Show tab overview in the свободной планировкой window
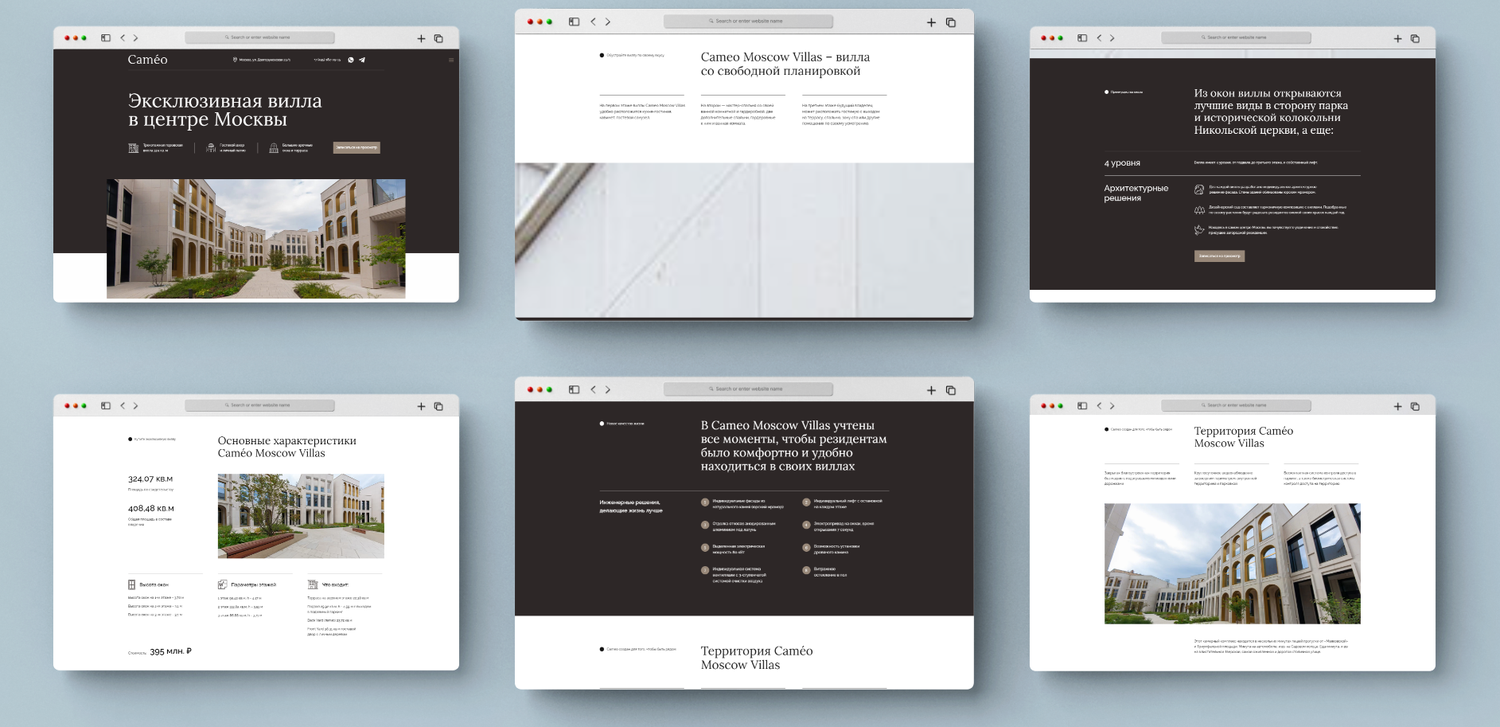Viewport: 1500px width, 727px height. (951, 22)
